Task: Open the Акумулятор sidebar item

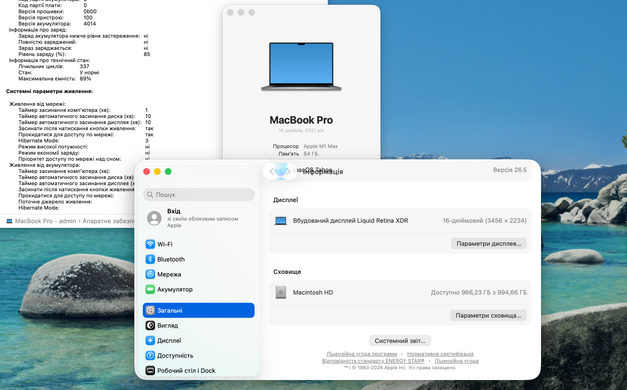Action: pos(198,289)
